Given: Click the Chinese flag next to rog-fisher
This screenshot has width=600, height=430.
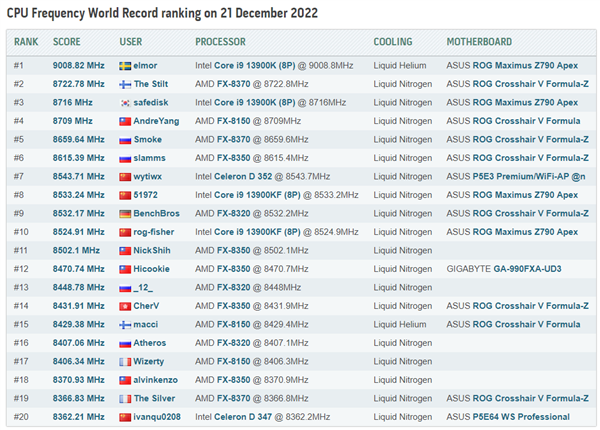Looking at the screenshot, I should [125, 233].
